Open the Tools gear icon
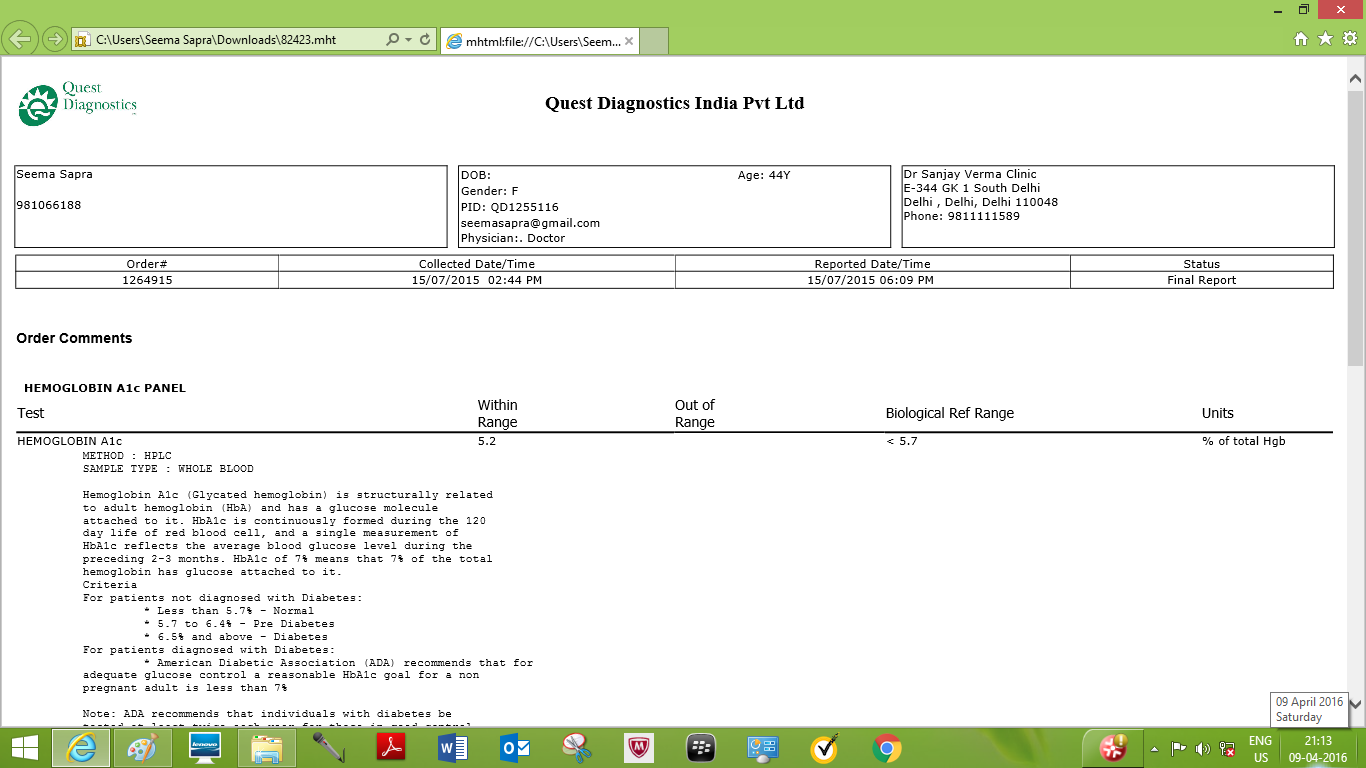Screen dimensions: 1366x768 pos(1349,38)
